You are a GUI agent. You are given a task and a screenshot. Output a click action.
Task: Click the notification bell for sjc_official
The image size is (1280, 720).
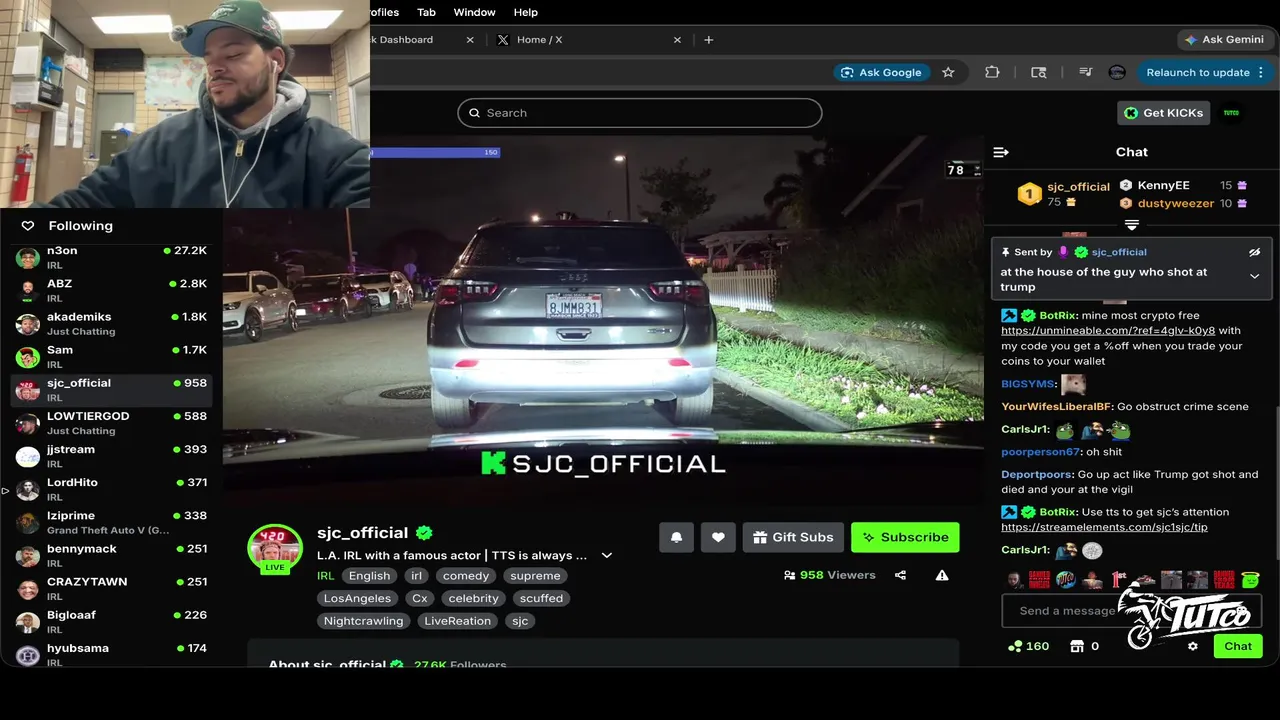click(x=676, y=537)
